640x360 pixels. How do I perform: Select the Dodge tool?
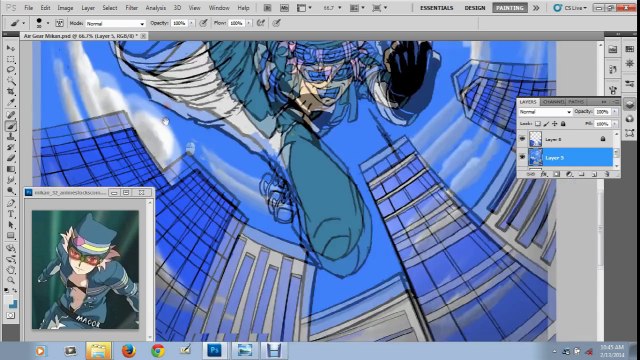(x=11, y=190)
